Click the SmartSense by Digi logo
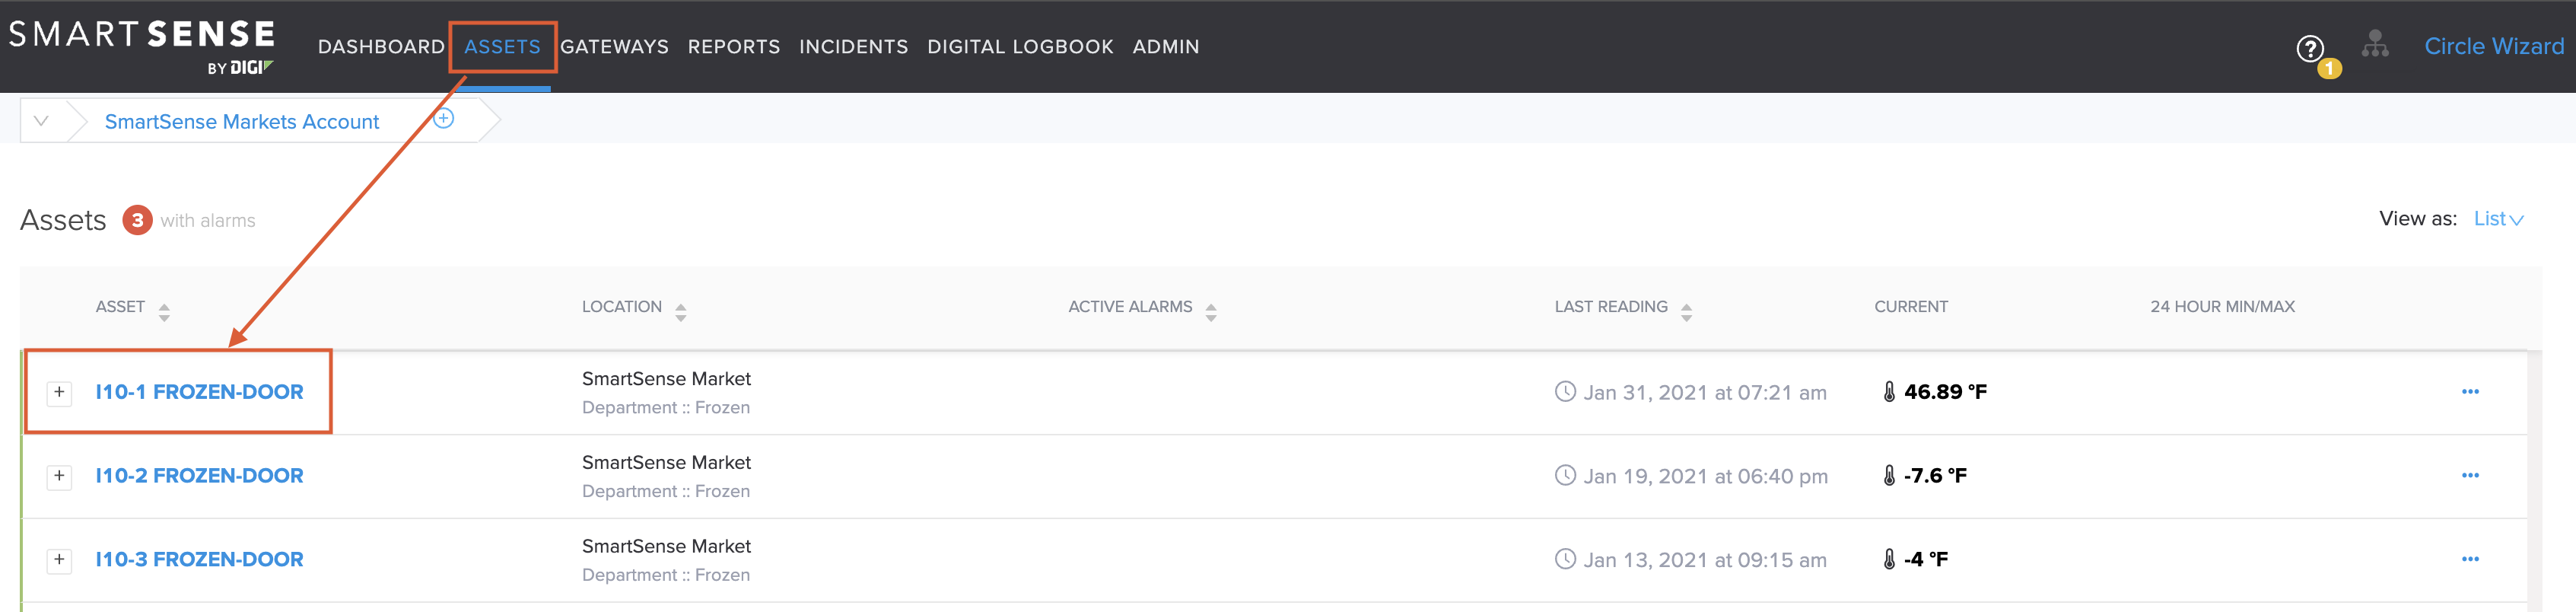Image resolution: width=2576 pixels, height=612 pixels. pyautogui.click(x=142, y=46)
